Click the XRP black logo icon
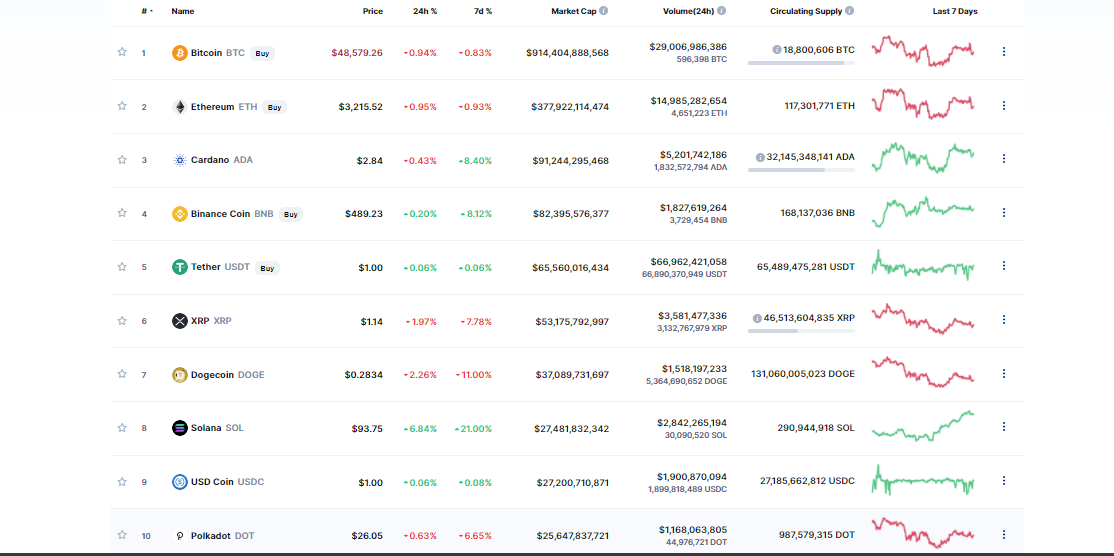This screenshot has height=556, width=1114. [x=180, y=321]
